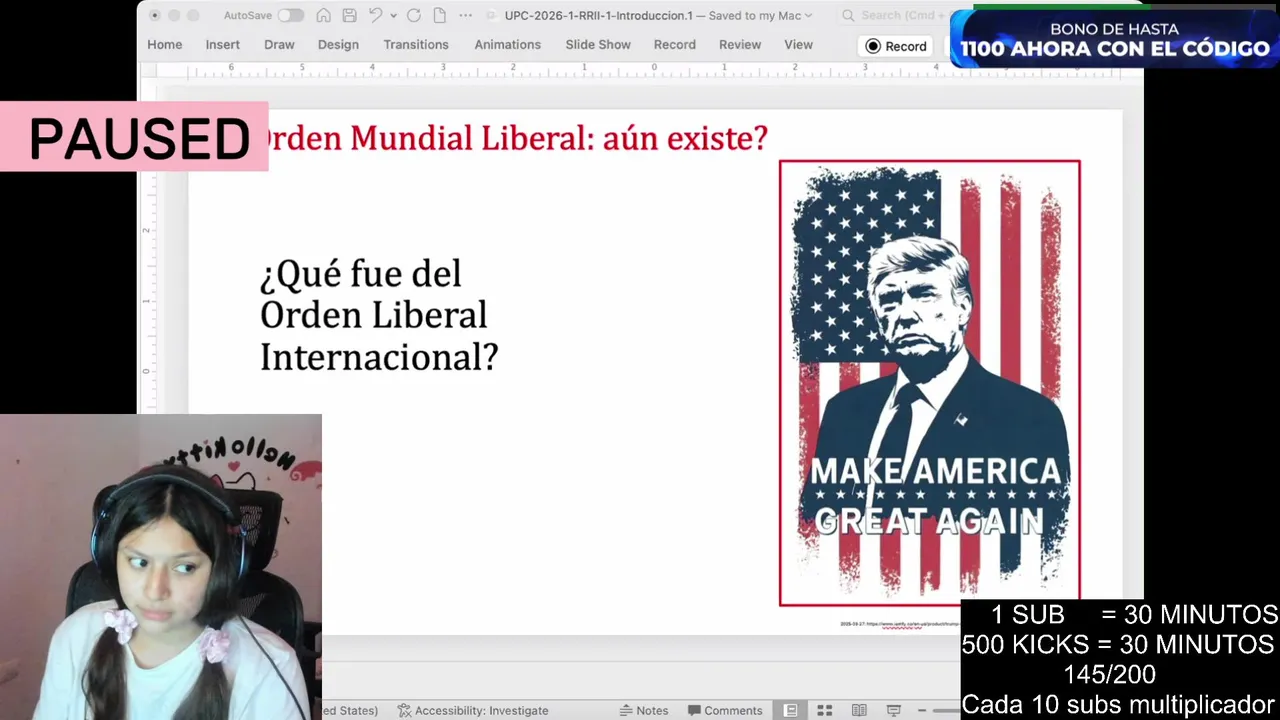Select the Record ribbon tab
The image size is (1280, 720).
[x=675, y=45]
